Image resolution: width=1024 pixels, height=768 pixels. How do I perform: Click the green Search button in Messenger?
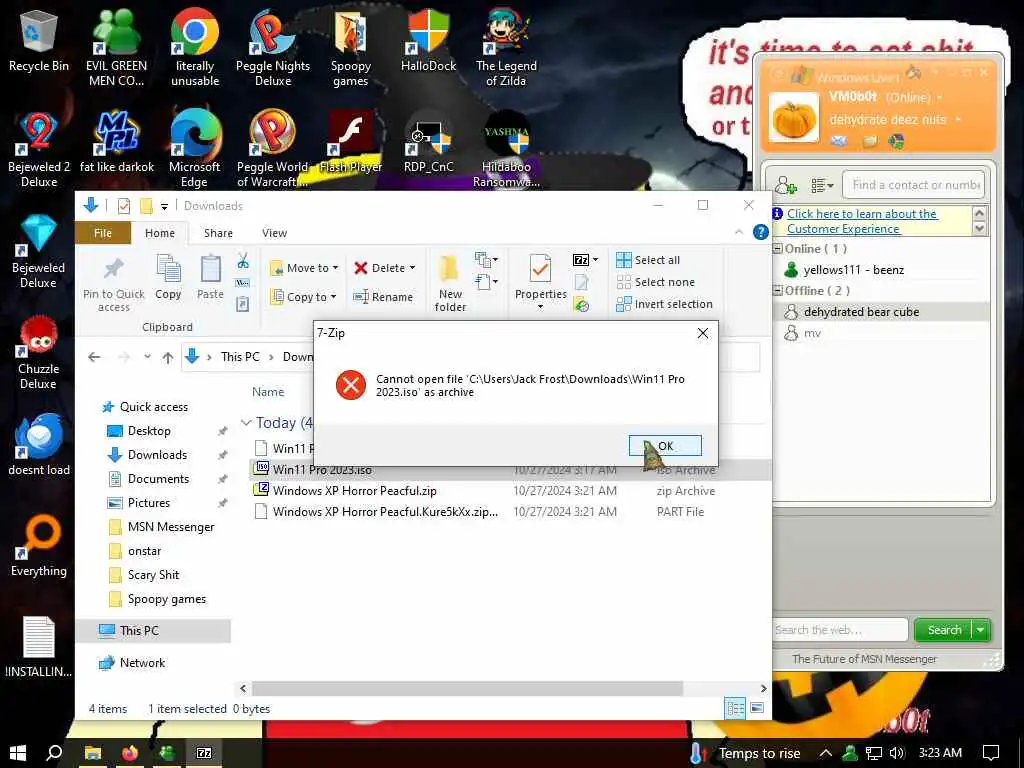[943, 630]
